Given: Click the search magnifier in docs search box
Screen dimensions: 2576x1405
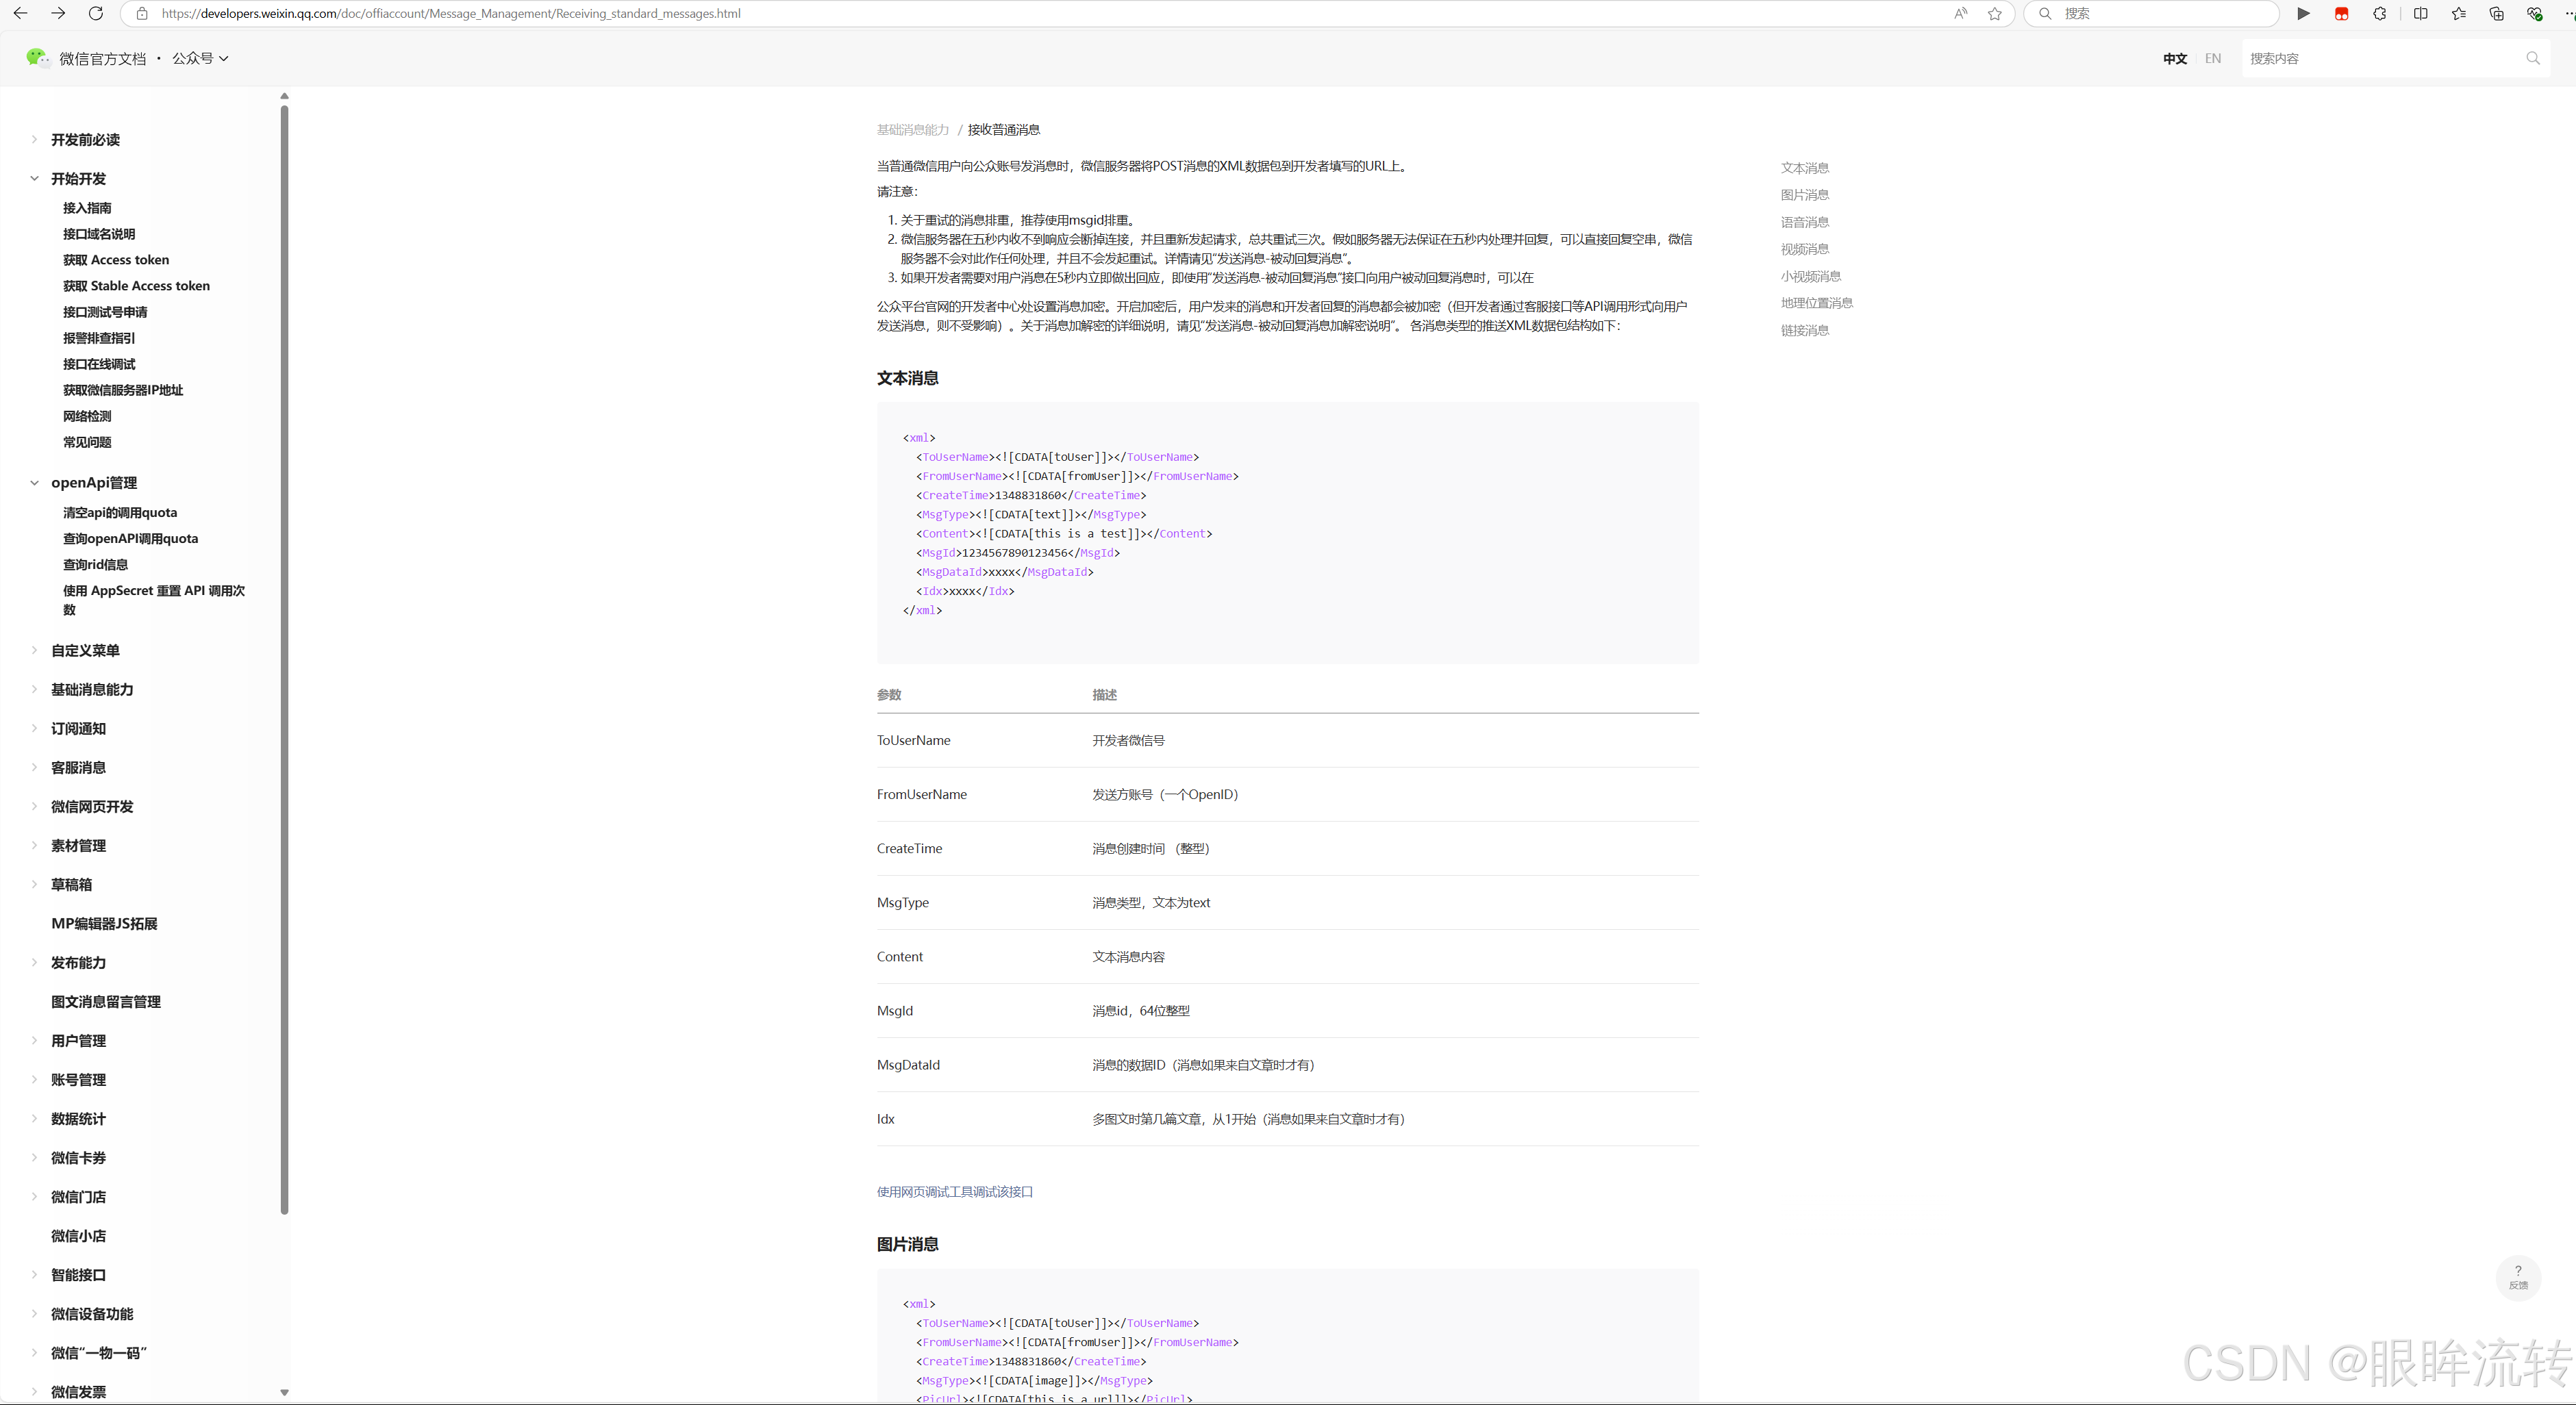Looking at the screenshot, I should click(x=2532, y=58).
